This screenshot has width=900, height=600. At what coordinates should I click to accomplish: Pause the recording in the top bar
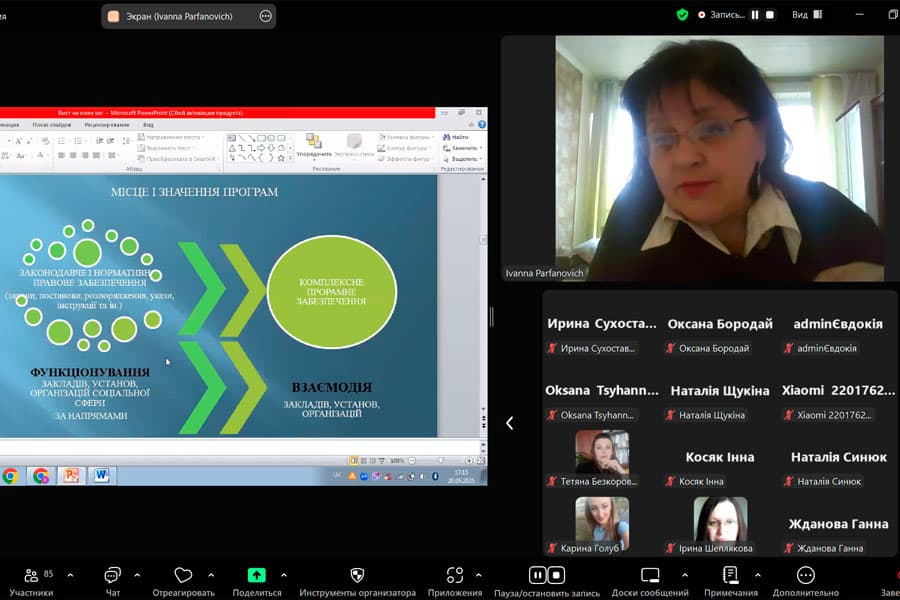coord(755,15)
